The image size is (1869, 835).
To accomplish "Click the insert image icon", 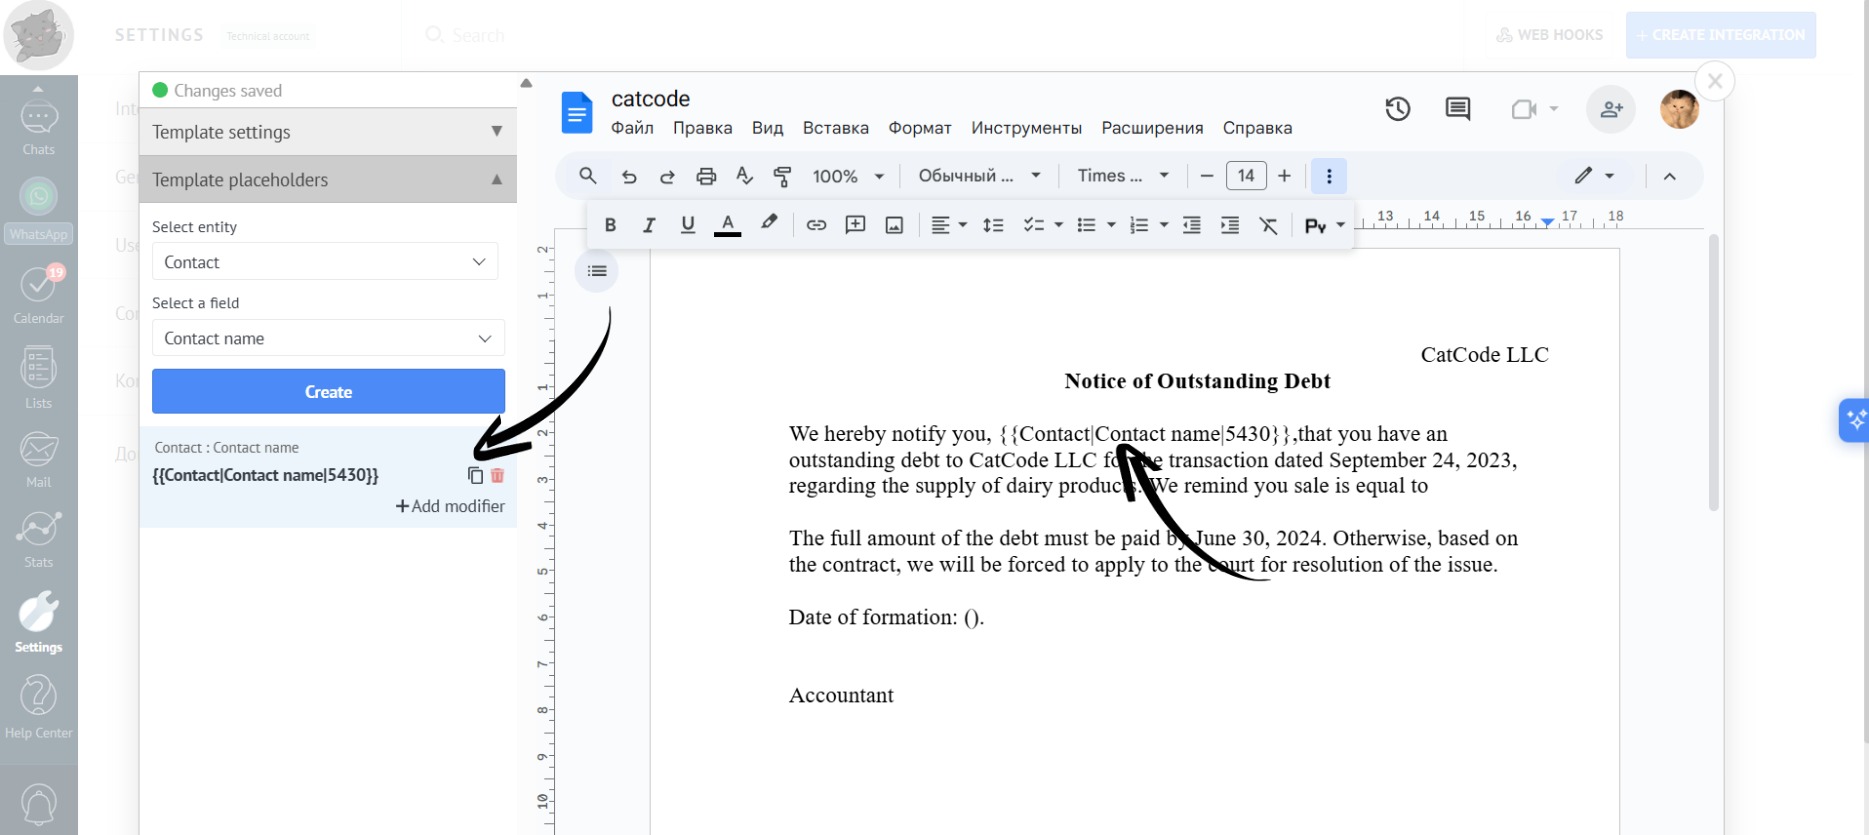I will pyautogui.click(x=894, y=225).
